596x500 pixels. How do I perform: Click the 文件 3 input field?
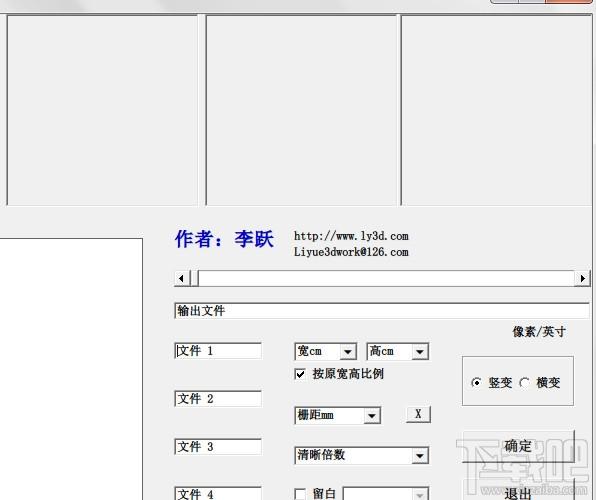pyautogui.click(x=218, y=446)
